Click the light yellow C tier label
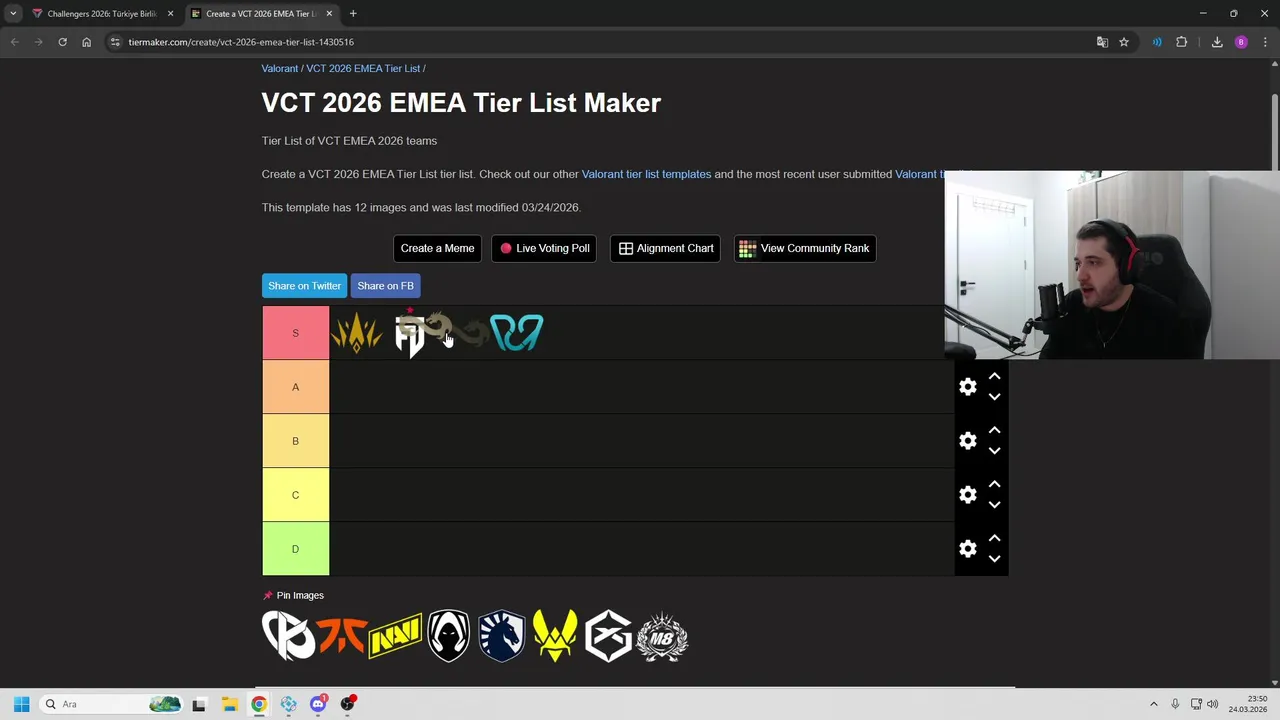The image size is (1280, 720). click(295, 495)
